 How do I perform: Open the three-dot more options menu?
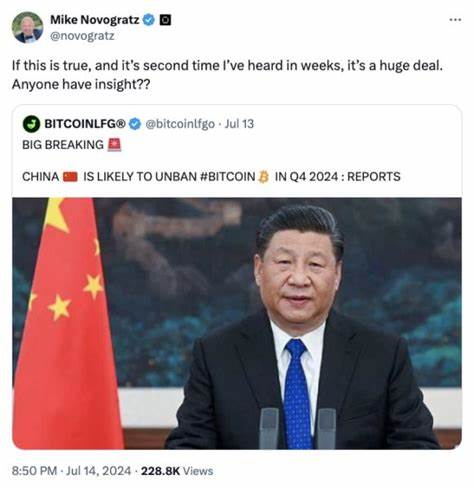point(455,20)
